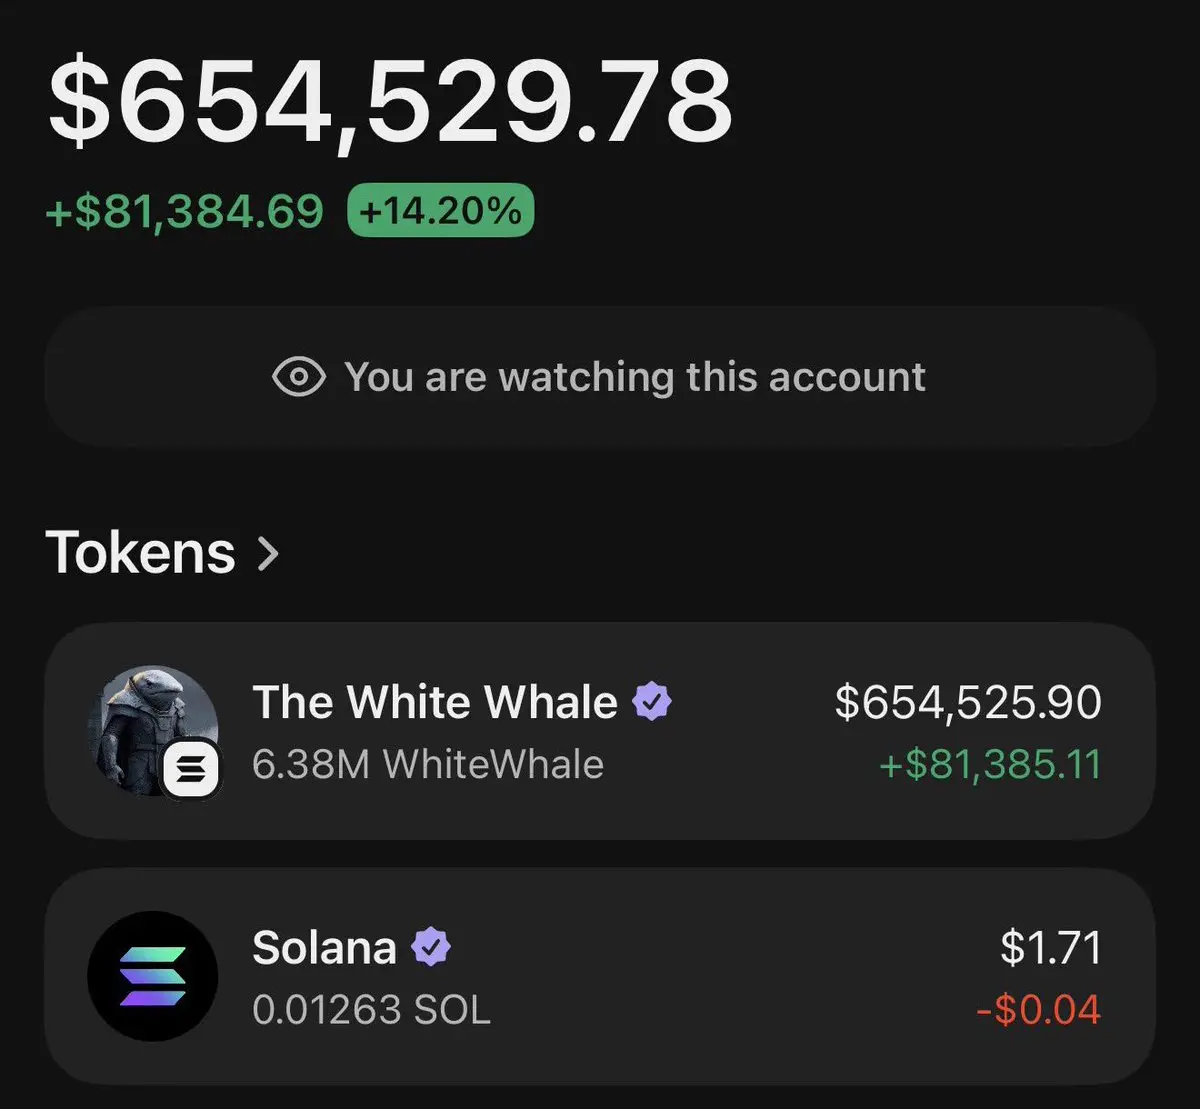Viewport: 1200px width, 1109px height.
Task: Click the $654,529.78 total balance
Action: pos(391,100)
